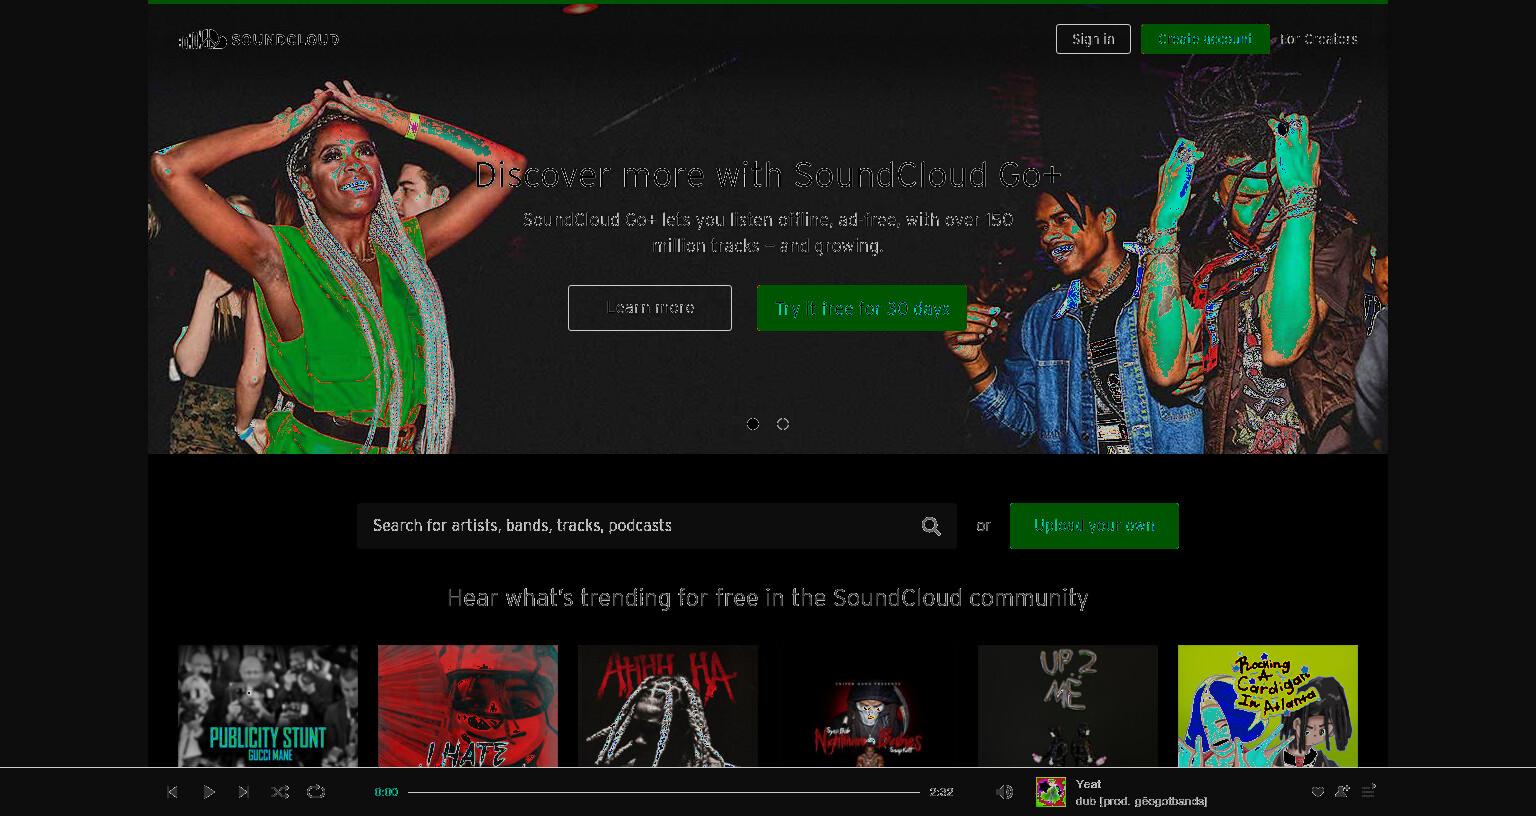The width and height of the screenshot is (1536, 816).
Task: Open track title dub in player
Action: tap(1141, 801)
